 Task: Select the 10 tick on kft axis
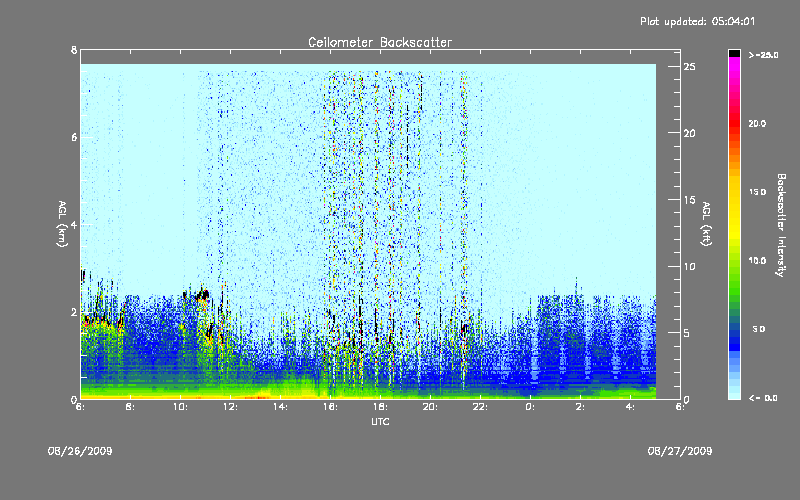point(689,266)
